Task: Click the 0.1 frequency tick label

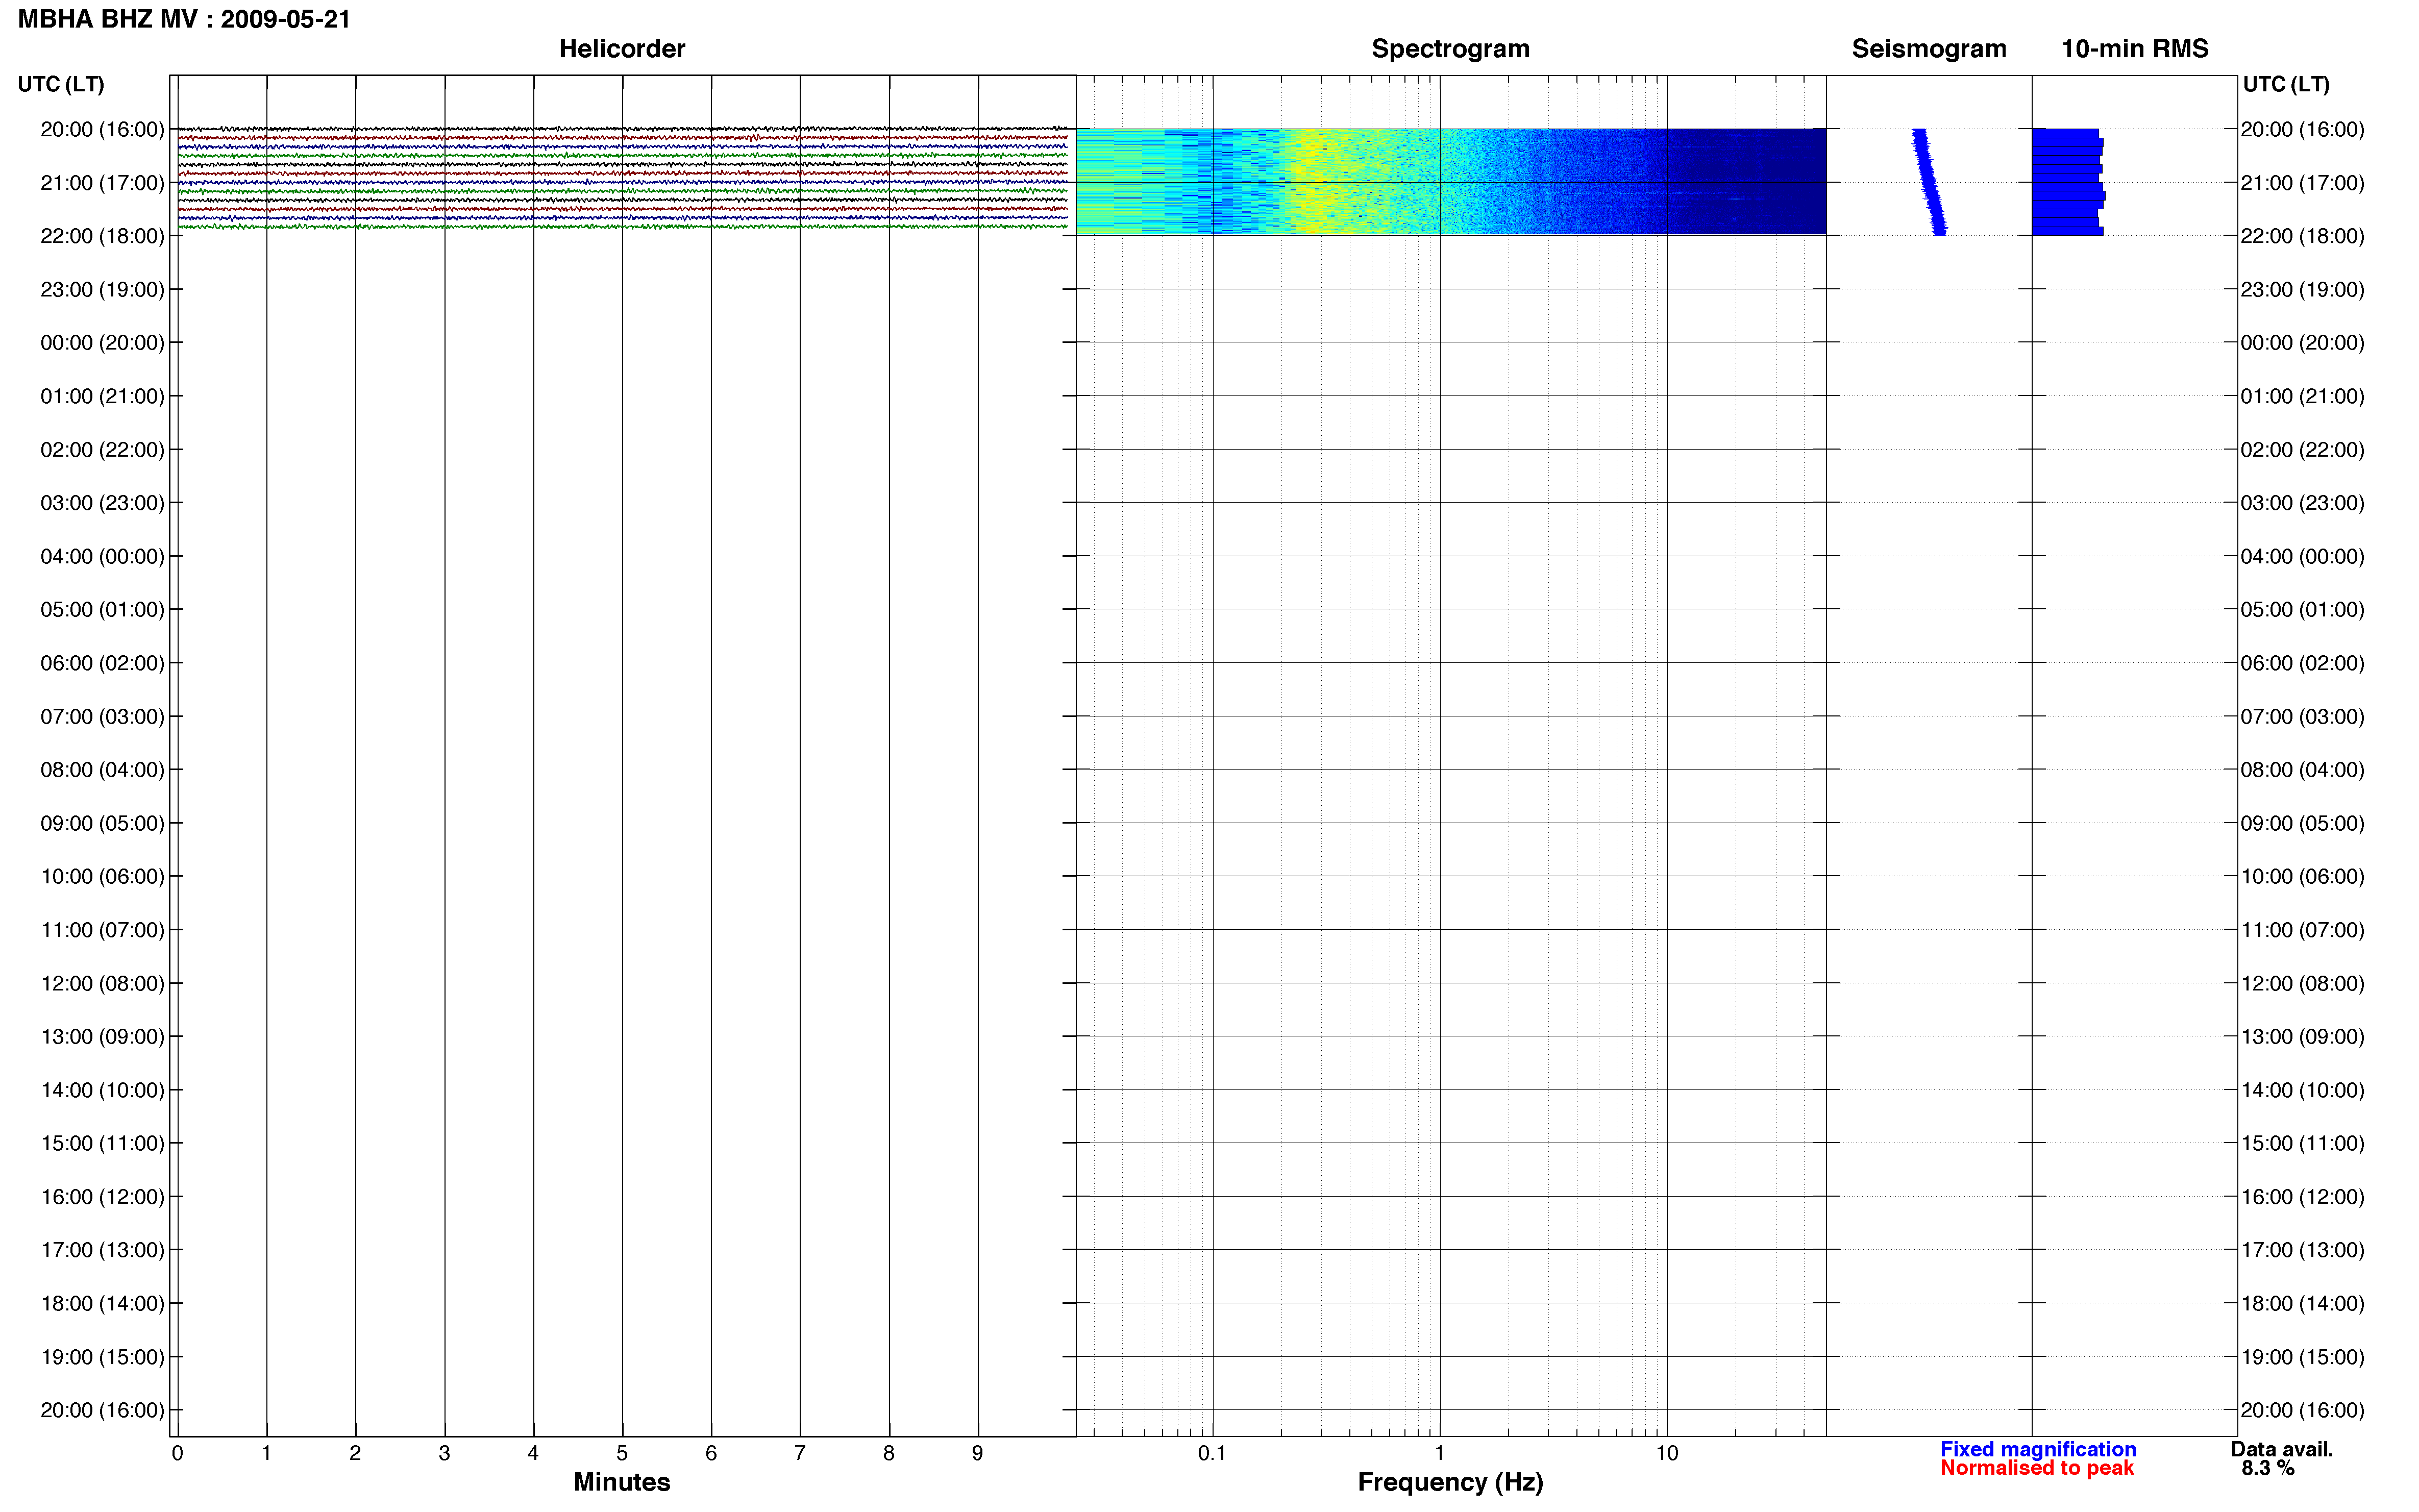Action: coord(1212,1453)
